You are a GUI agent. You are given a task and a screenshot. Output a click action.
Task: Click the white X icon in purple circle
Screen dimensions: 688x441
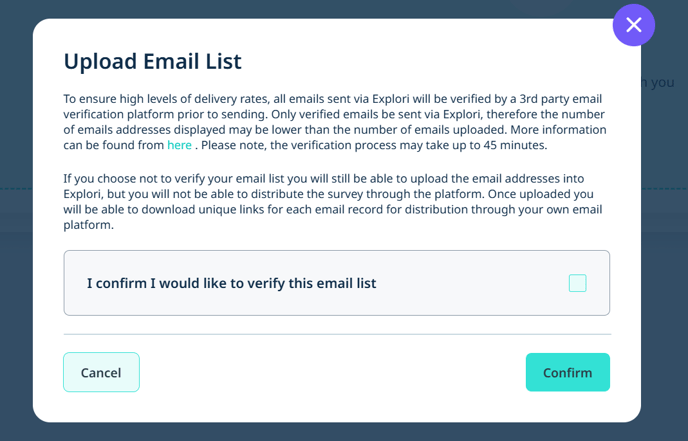634,25
